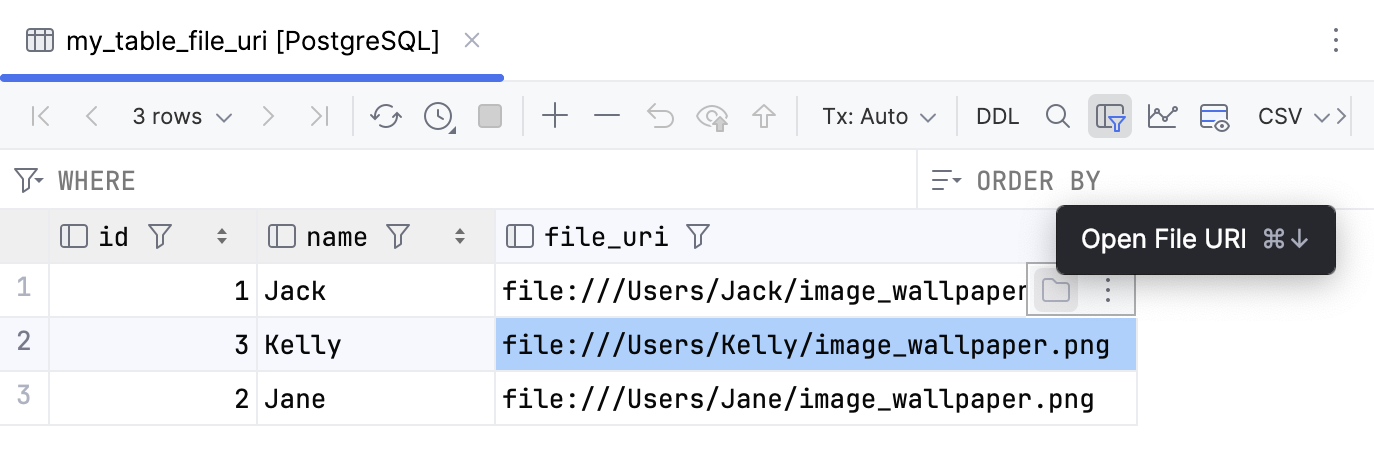Click the Submit changes up-arrow icon

click(764, 117)
